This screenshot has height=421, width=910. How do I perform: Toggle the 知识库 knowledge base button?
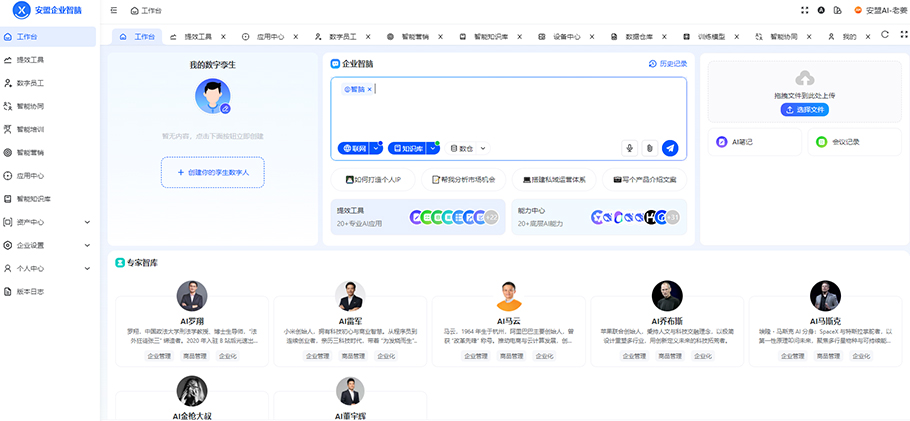click(408, 148)
